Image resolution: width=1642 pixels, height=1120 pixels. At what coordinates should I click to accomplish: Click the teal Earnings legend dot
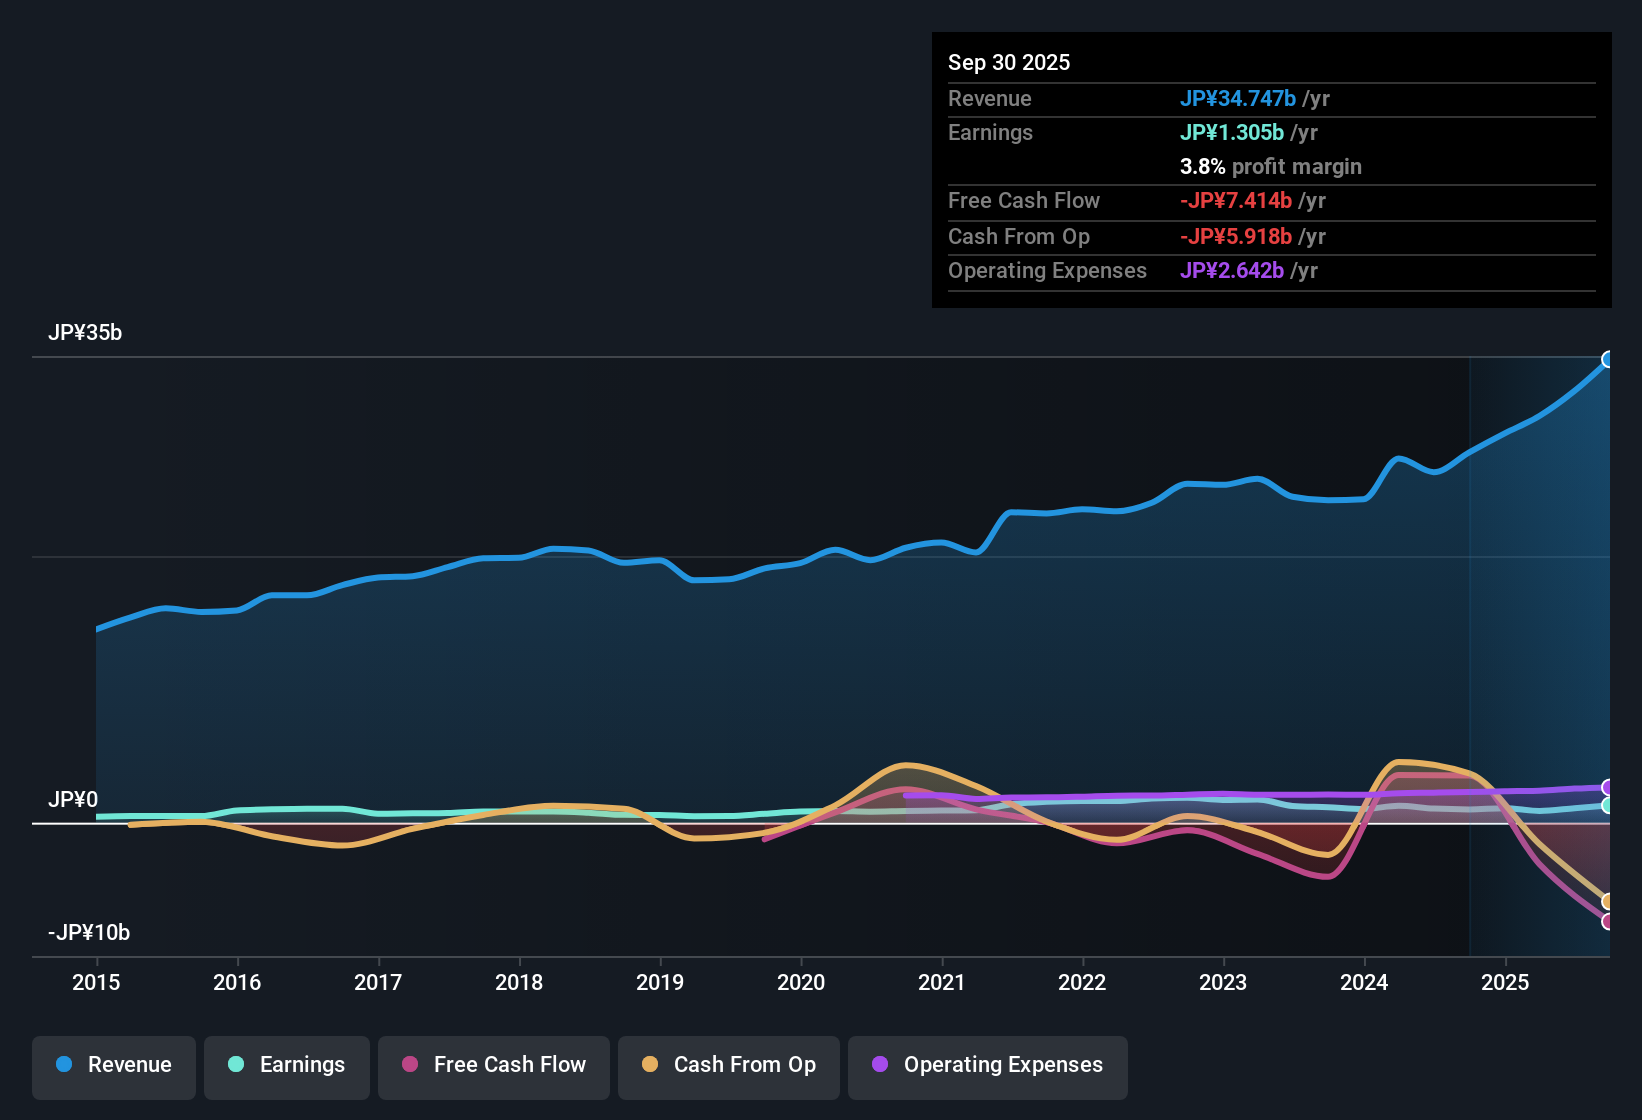[237, 1065]
